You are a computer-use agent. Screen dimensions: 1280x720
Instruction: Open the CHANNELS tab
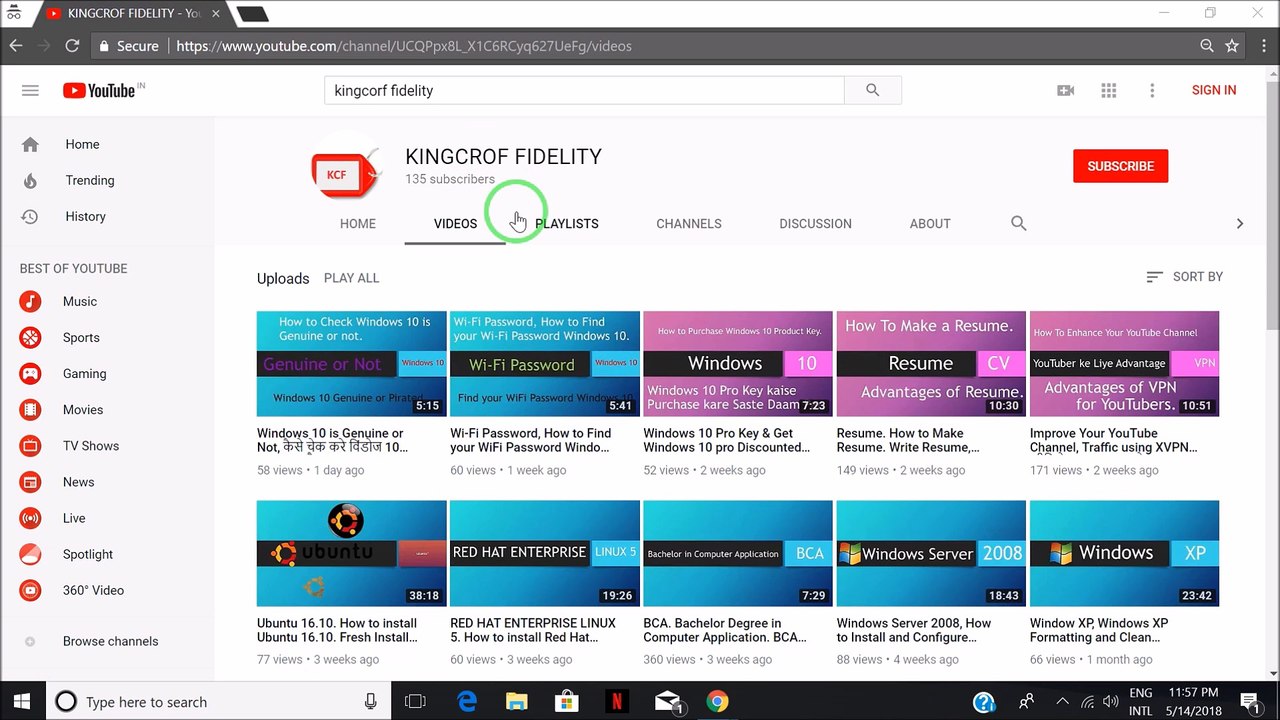click(689, 223)
